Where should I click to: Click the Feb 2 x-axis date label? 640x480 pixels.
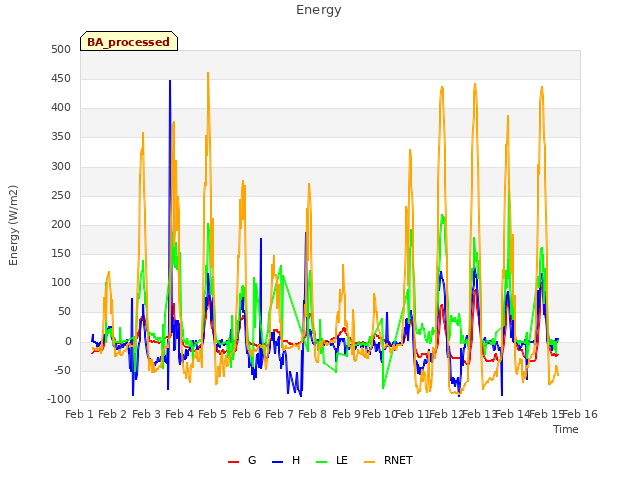pyautogui.click(x=113, y=415)
